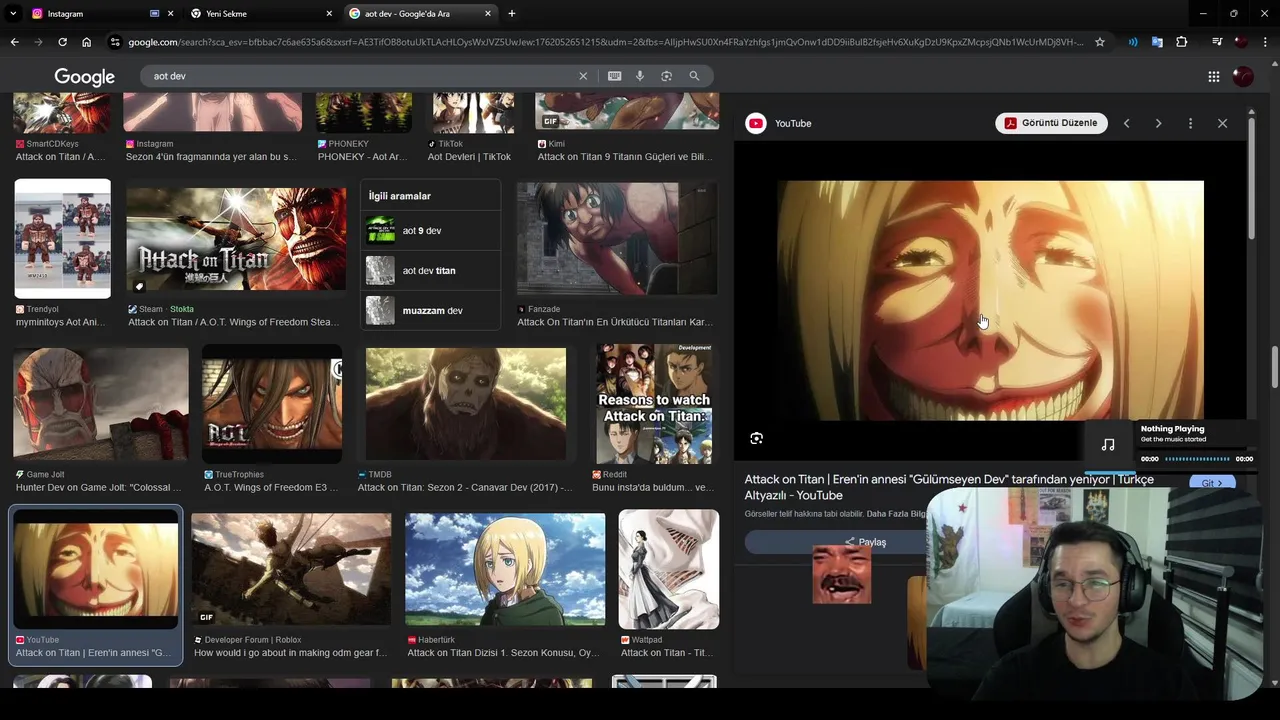Viewport: 1280px width, 720px height.
Task: Click 'Attack On Titan'ın En Ürkütücü Titanları' caption
Action: (x=615, y=323)
